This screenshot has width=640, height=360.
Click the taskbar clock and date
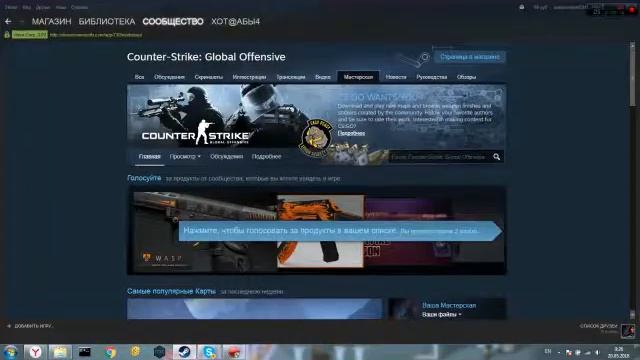(618, 352)
